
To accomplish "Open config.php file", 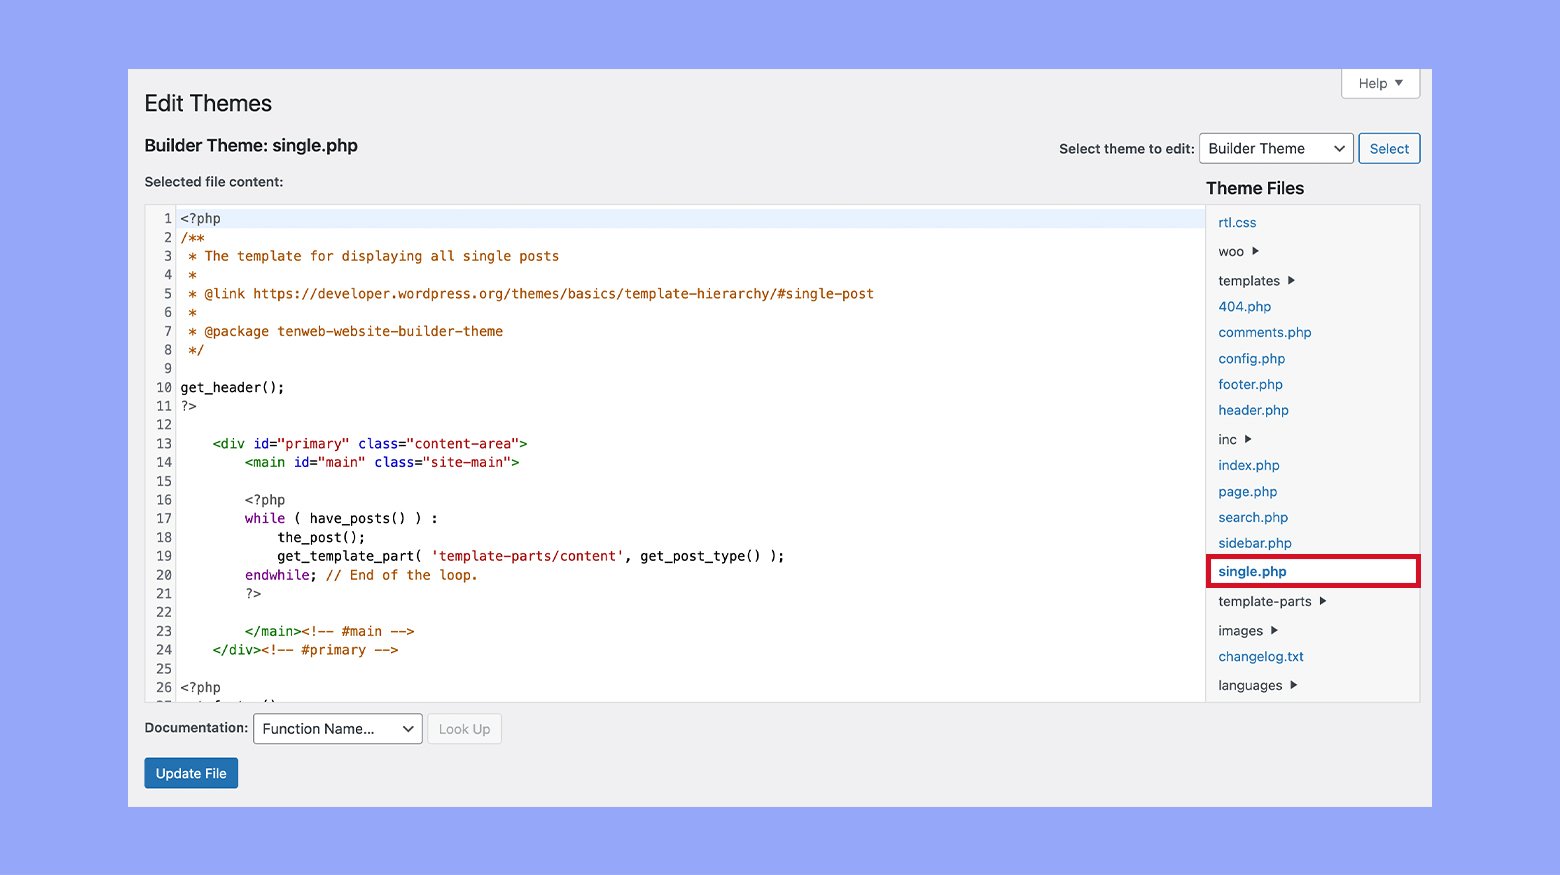I will [x=1252, y=359].
